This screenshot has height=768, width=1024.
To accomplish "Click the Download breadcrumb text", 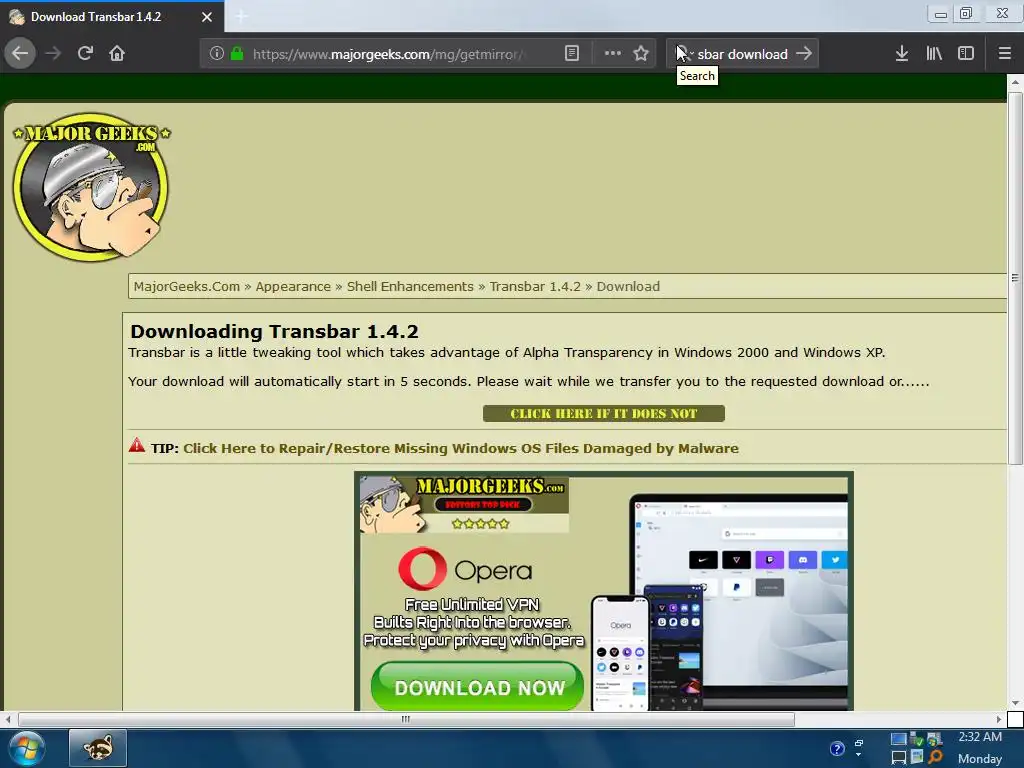I will click(628, 287).
